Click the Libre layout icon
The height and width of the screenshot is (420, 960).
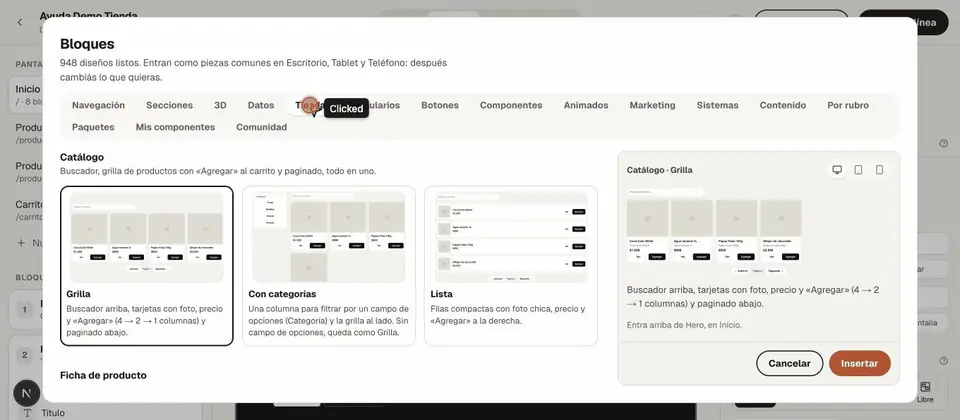(x=925, y=387)
